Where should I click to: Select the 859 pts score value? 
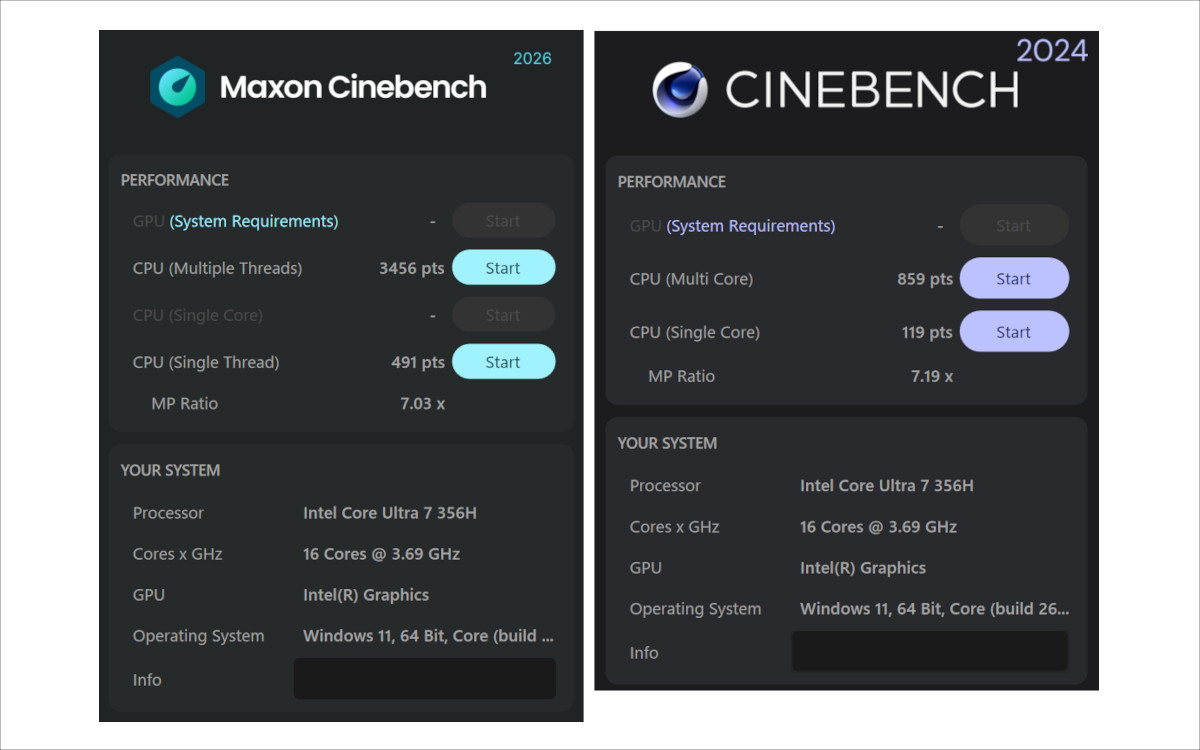click(925, 279)
